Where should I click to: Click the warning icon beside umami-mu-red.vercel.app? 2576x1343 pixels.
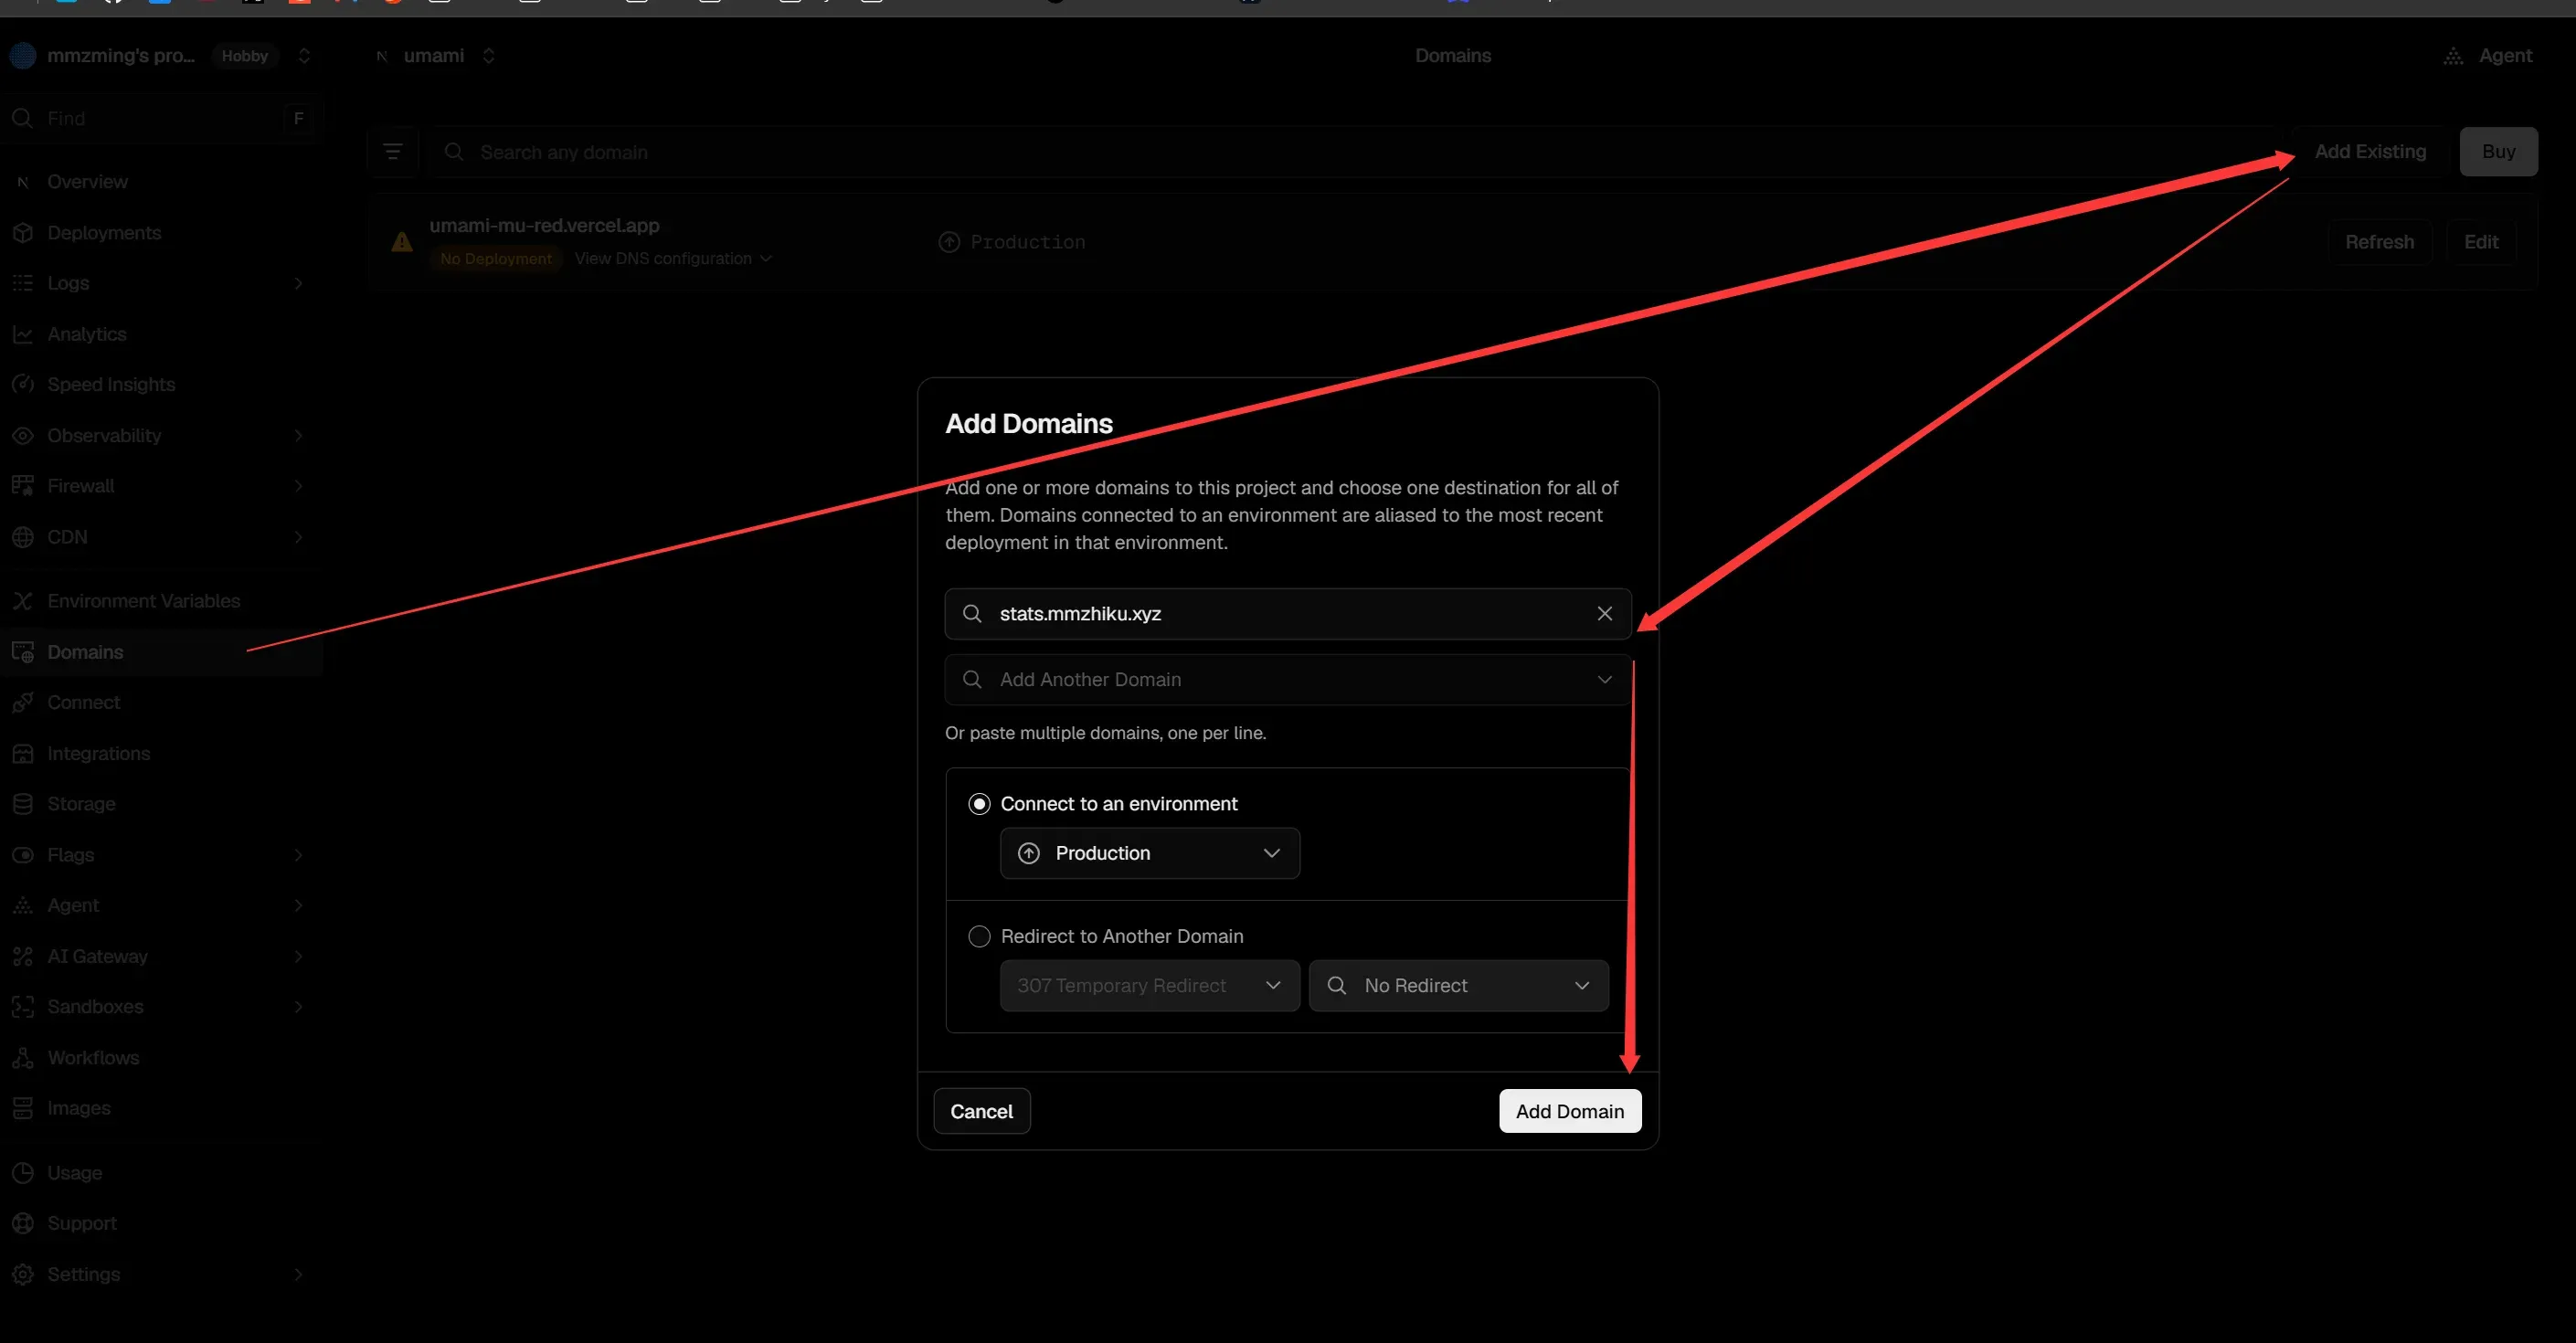pos(402,242)
